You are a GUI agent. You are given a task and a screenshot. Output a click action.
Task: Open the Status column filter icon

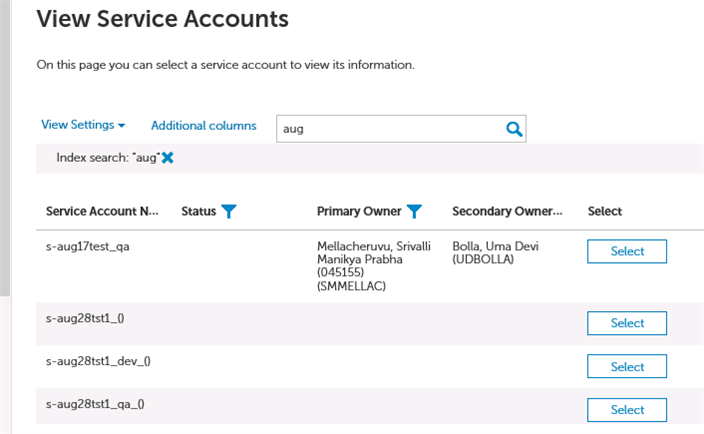click(229, 211)
